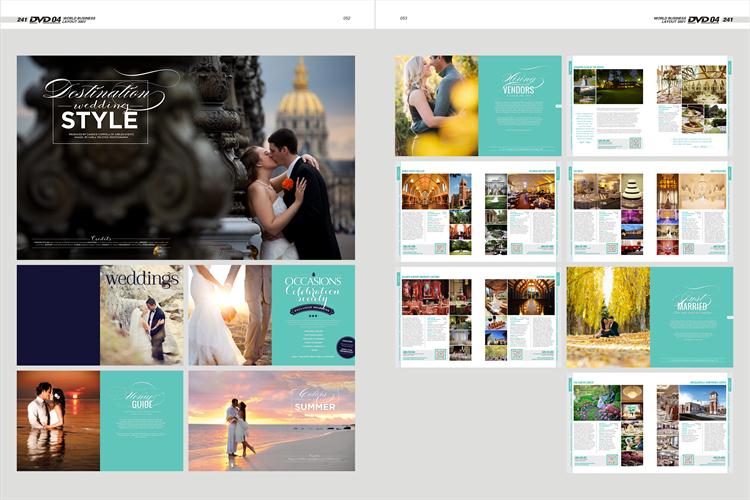Select the Weddings cover with the couple
The width and height of the screenshot is (750, 500).
(142, 314)
